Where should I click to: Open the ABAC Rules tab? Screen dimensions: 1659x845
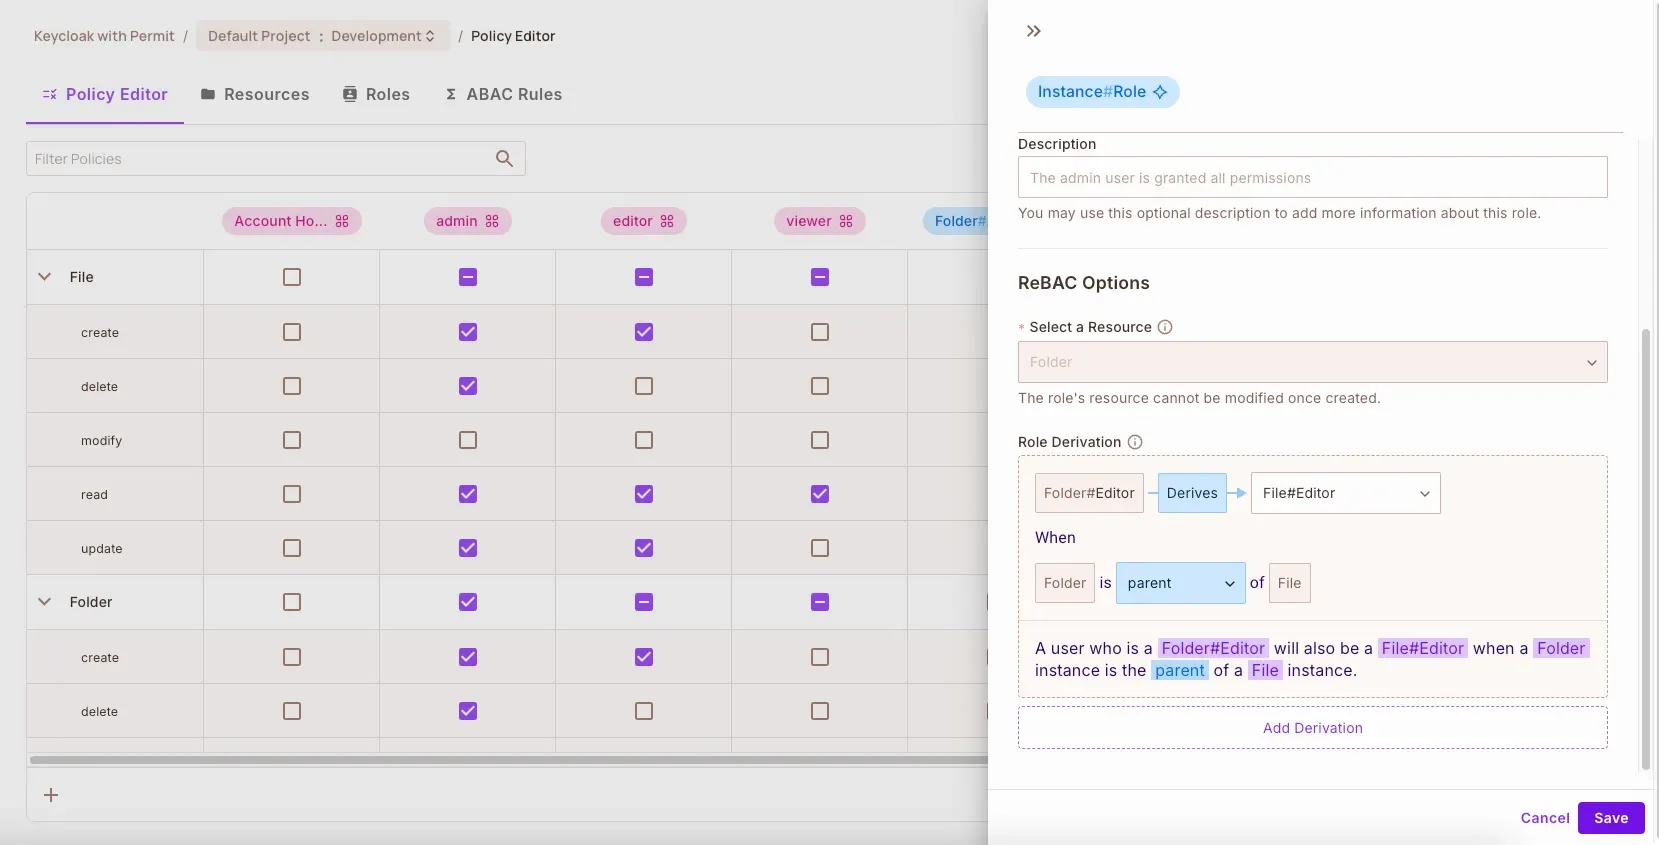point(503,94)
